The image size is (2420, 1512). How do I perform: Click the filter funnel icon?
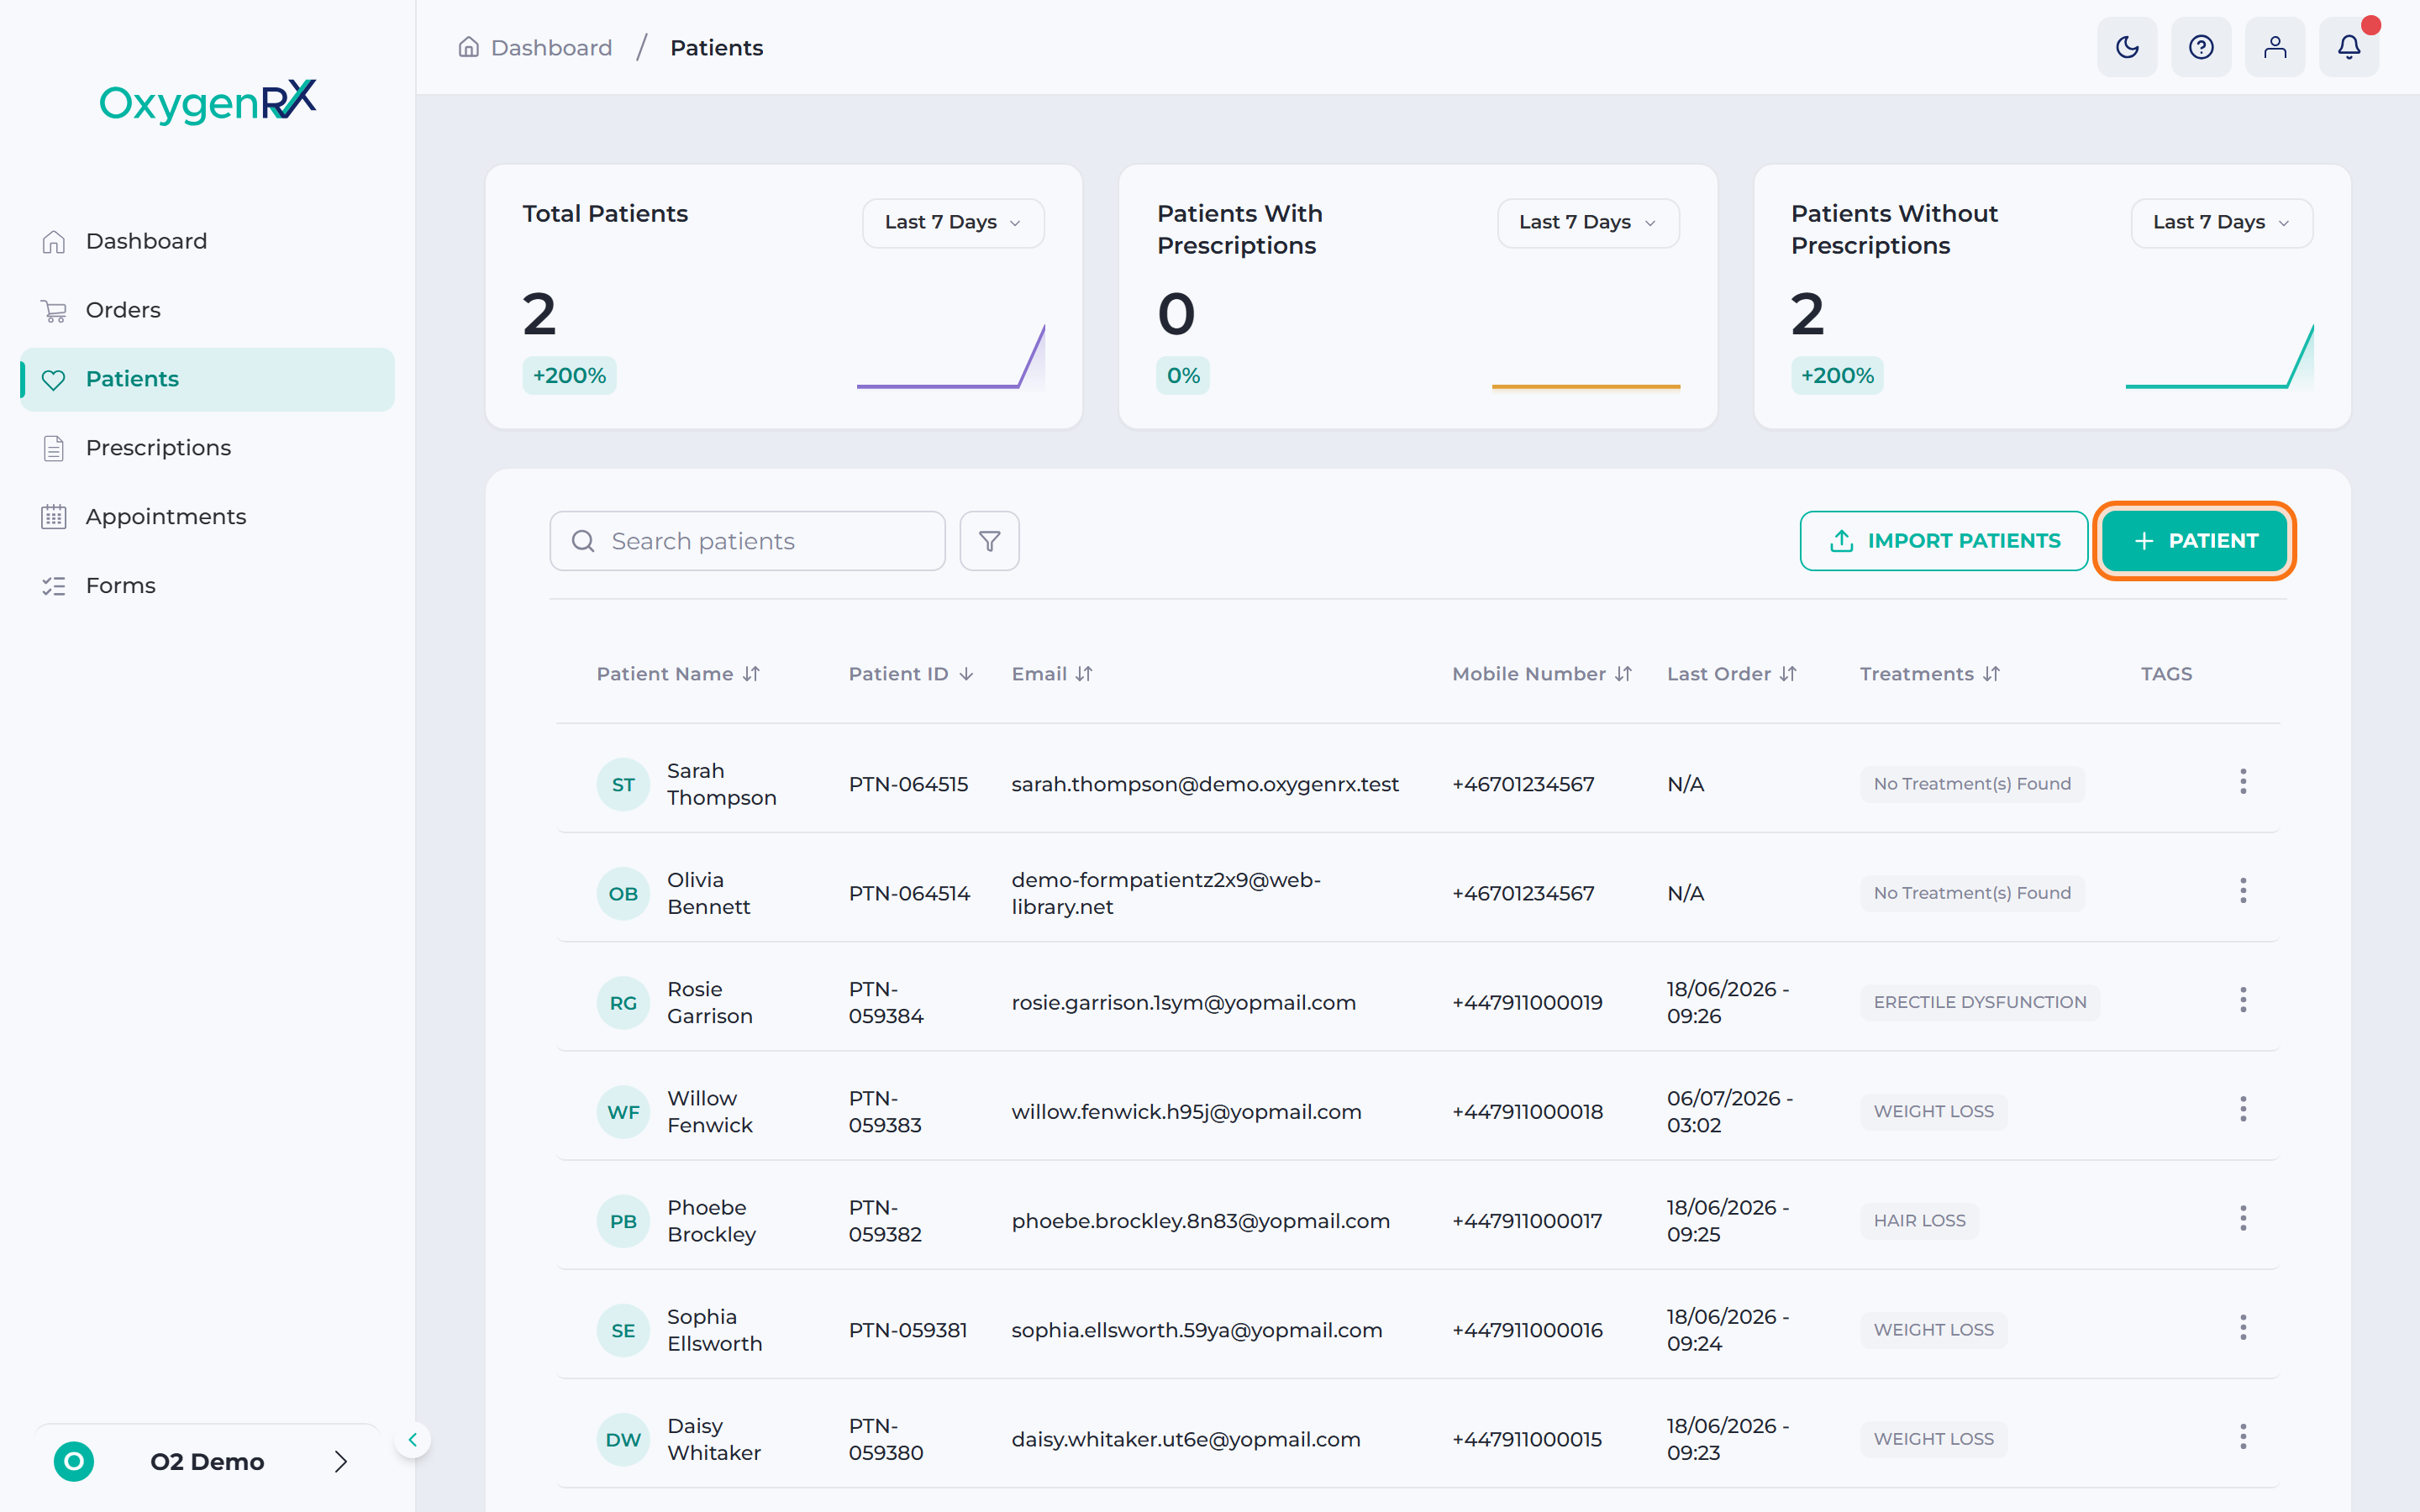click(x=989, y=541)
